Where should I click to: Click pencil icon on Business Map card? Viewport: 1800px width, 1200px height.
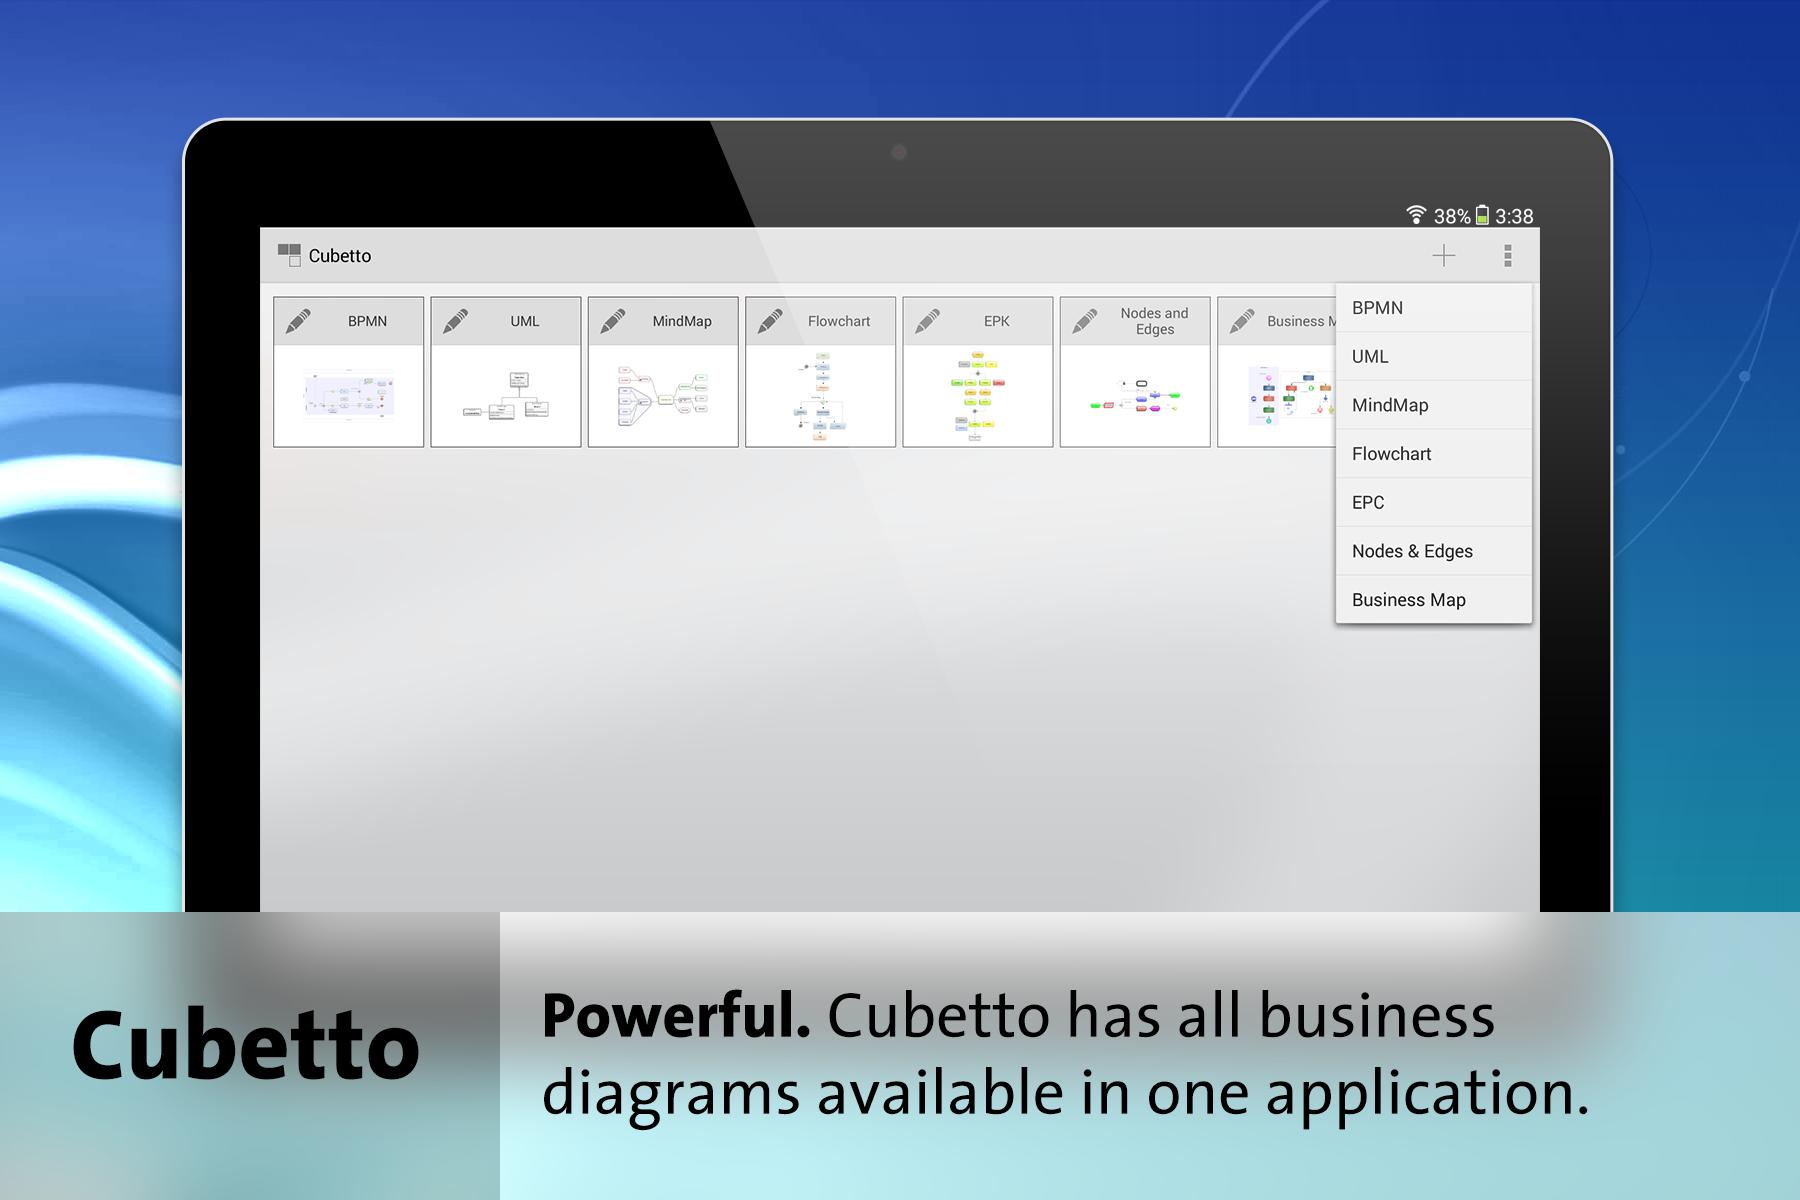pyautogui.click(x=1242, y=321)
